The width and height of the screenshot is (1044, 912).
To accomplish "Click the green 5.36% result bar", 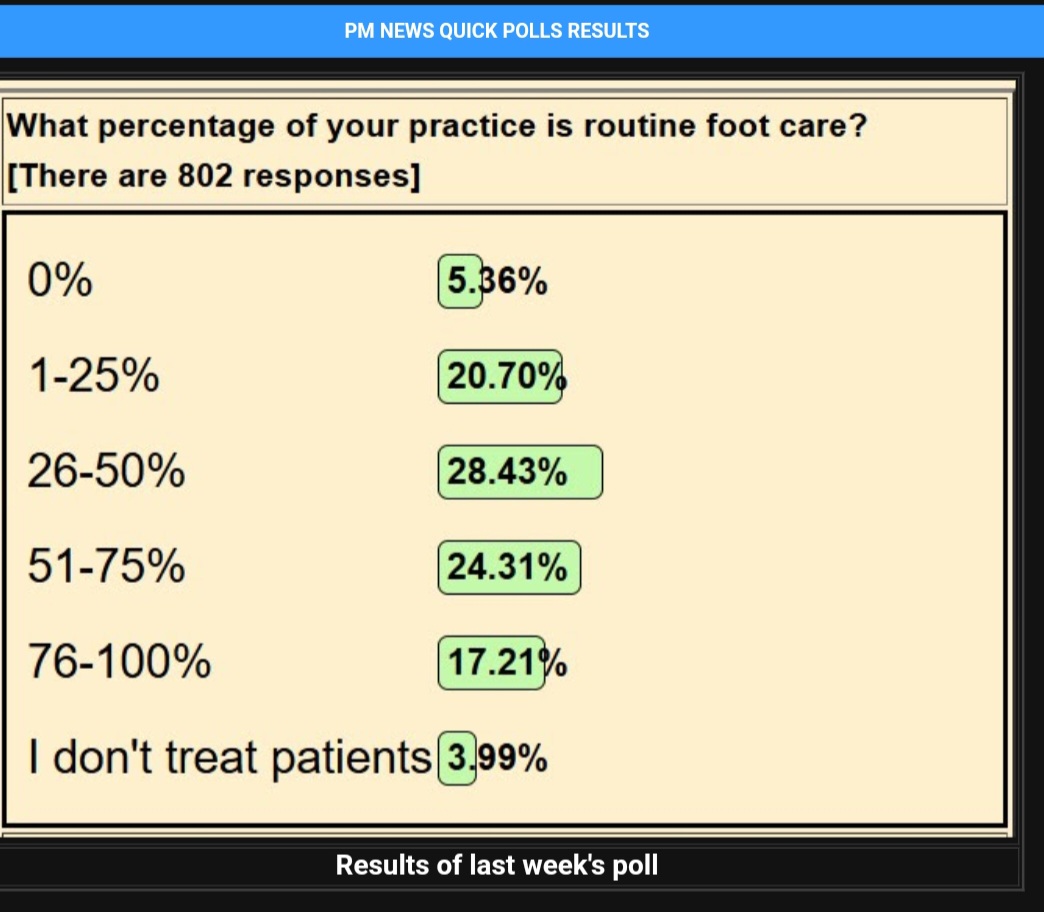I will tap(460, 282).
